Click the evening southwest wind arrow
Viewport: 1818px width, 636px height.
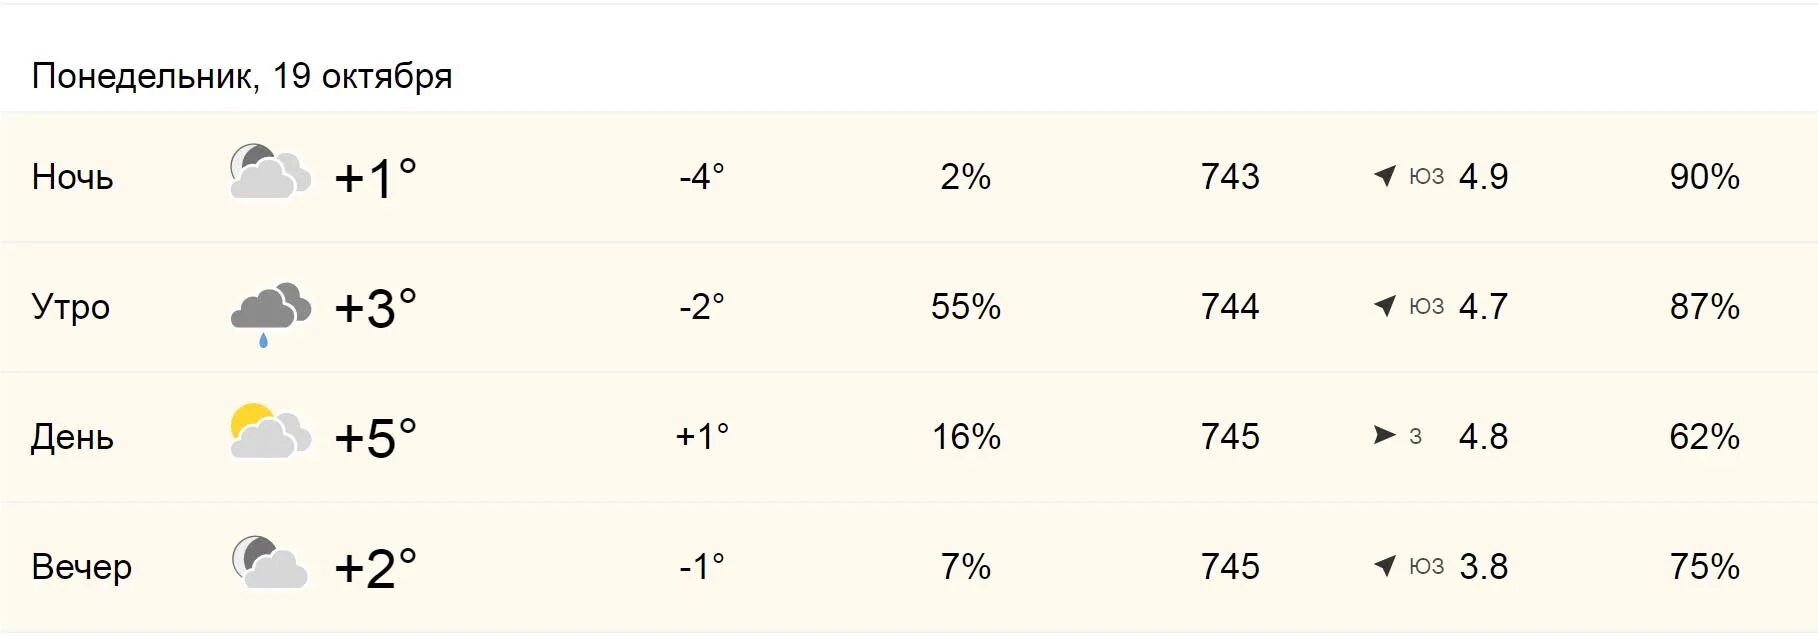[1385, 566]
